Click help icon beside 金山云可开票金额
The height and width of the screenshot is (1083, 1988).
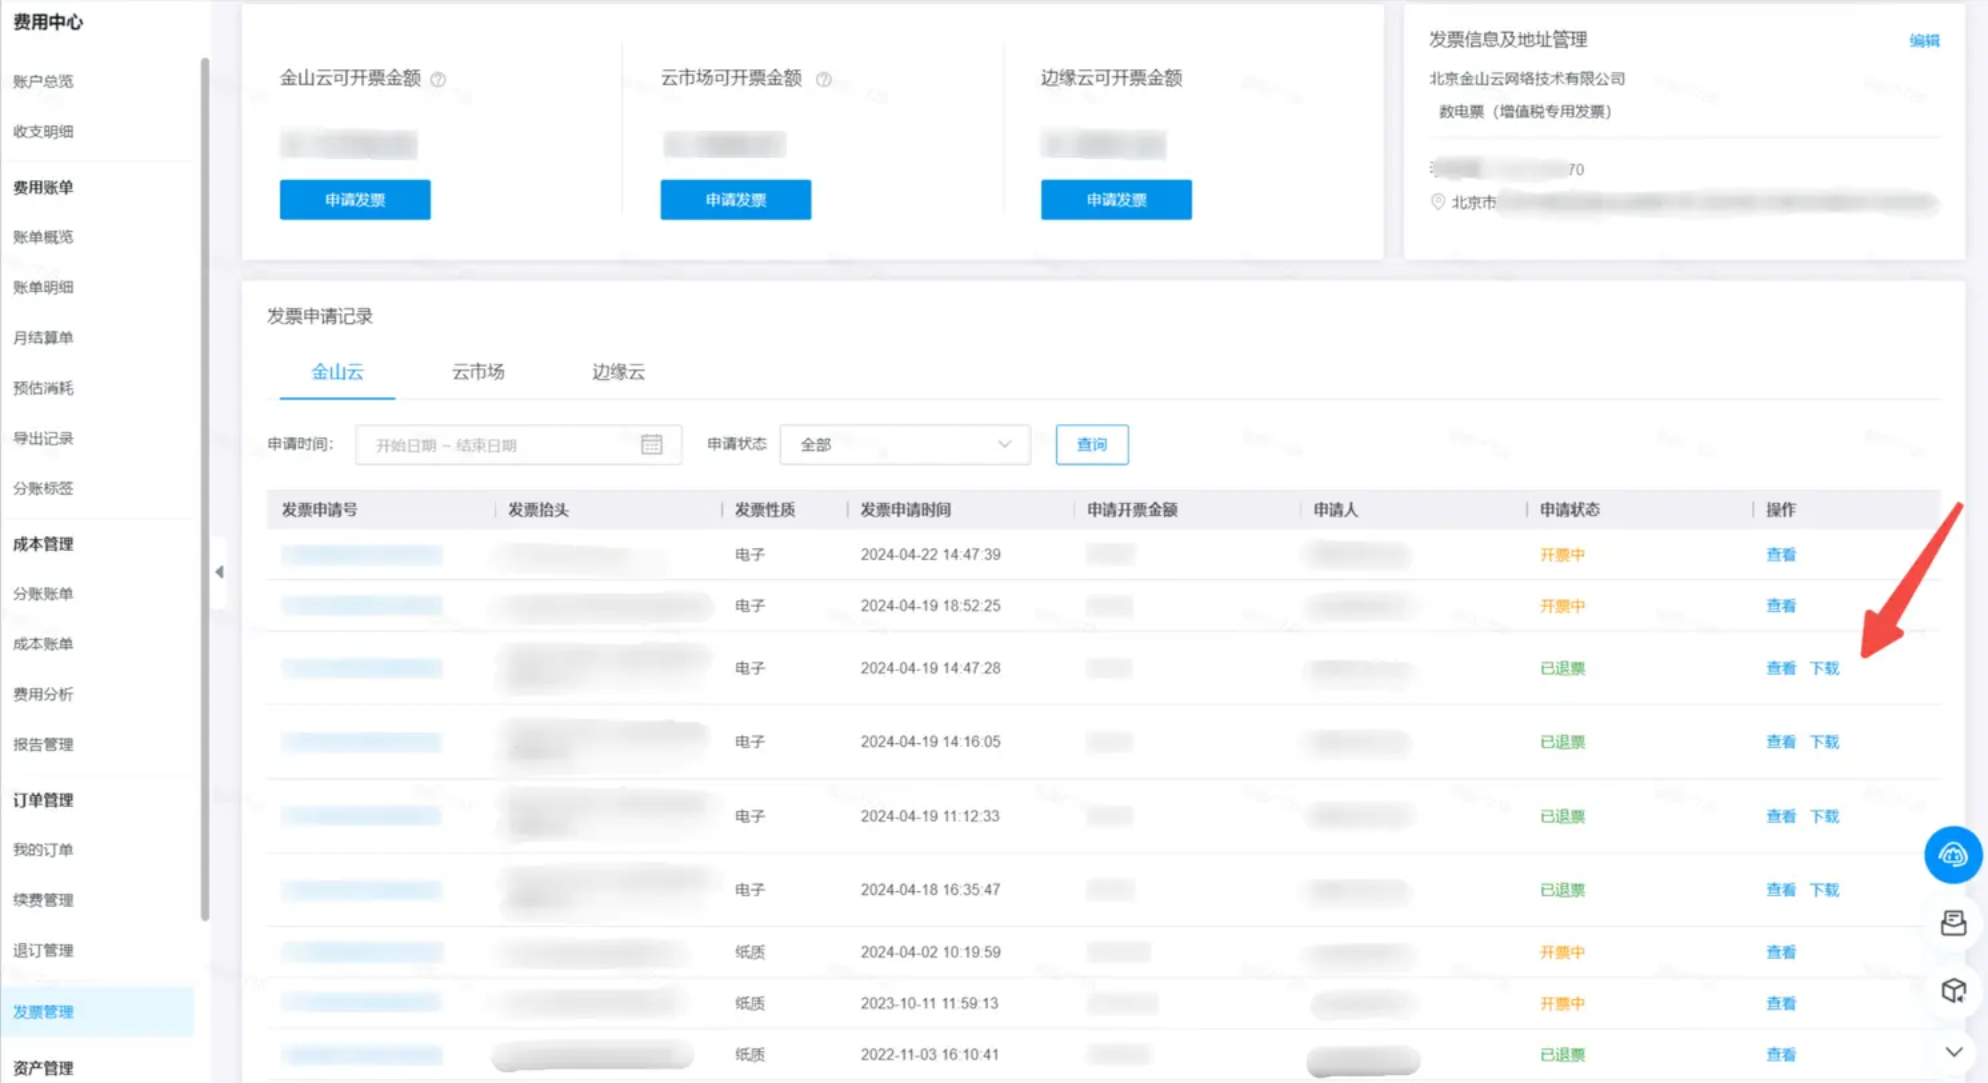pos(438,79)
